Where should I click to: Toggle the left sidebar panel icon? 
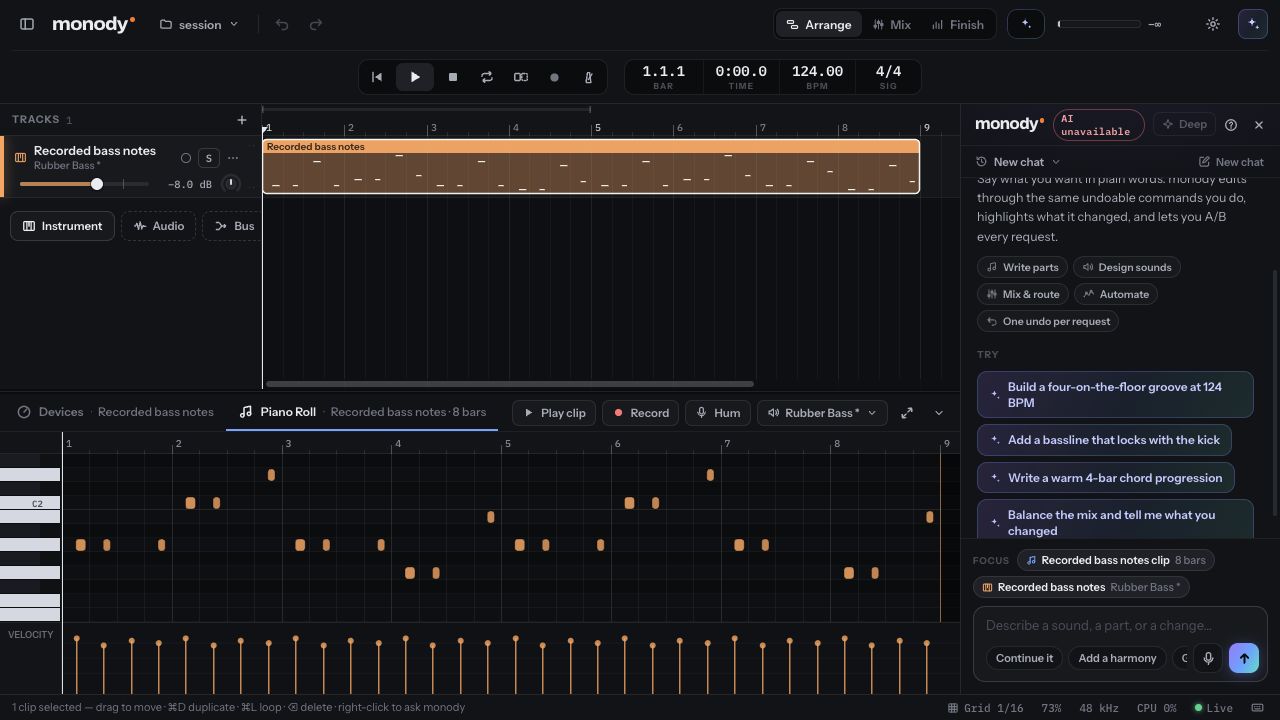pyautogui.click(x=27, y=24)
